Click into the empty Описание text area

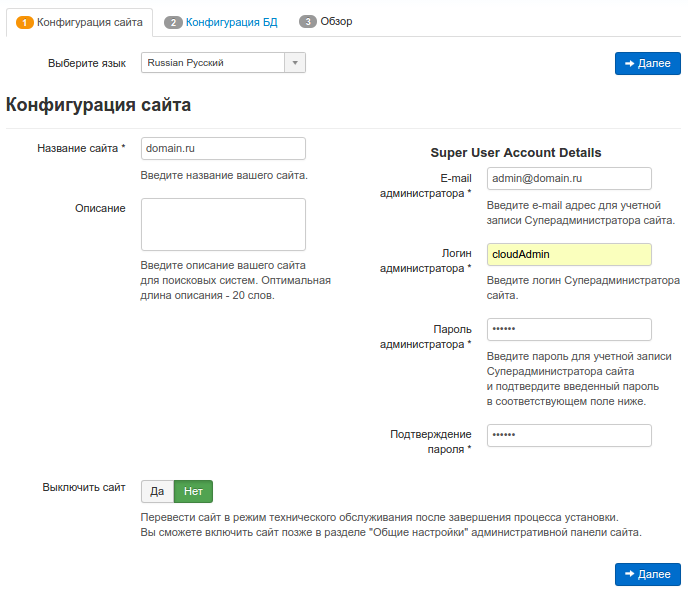(x=223, y=224)
